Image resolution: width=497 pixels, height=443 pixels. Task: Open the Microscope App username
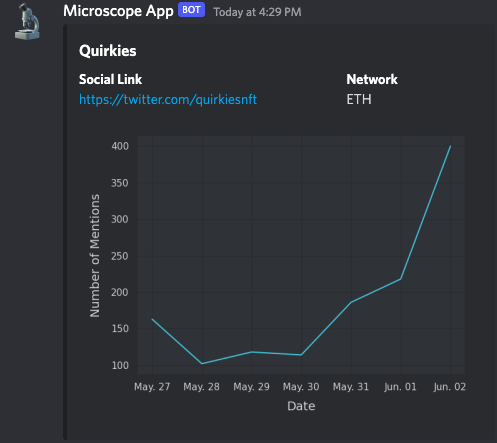point(118,11)
